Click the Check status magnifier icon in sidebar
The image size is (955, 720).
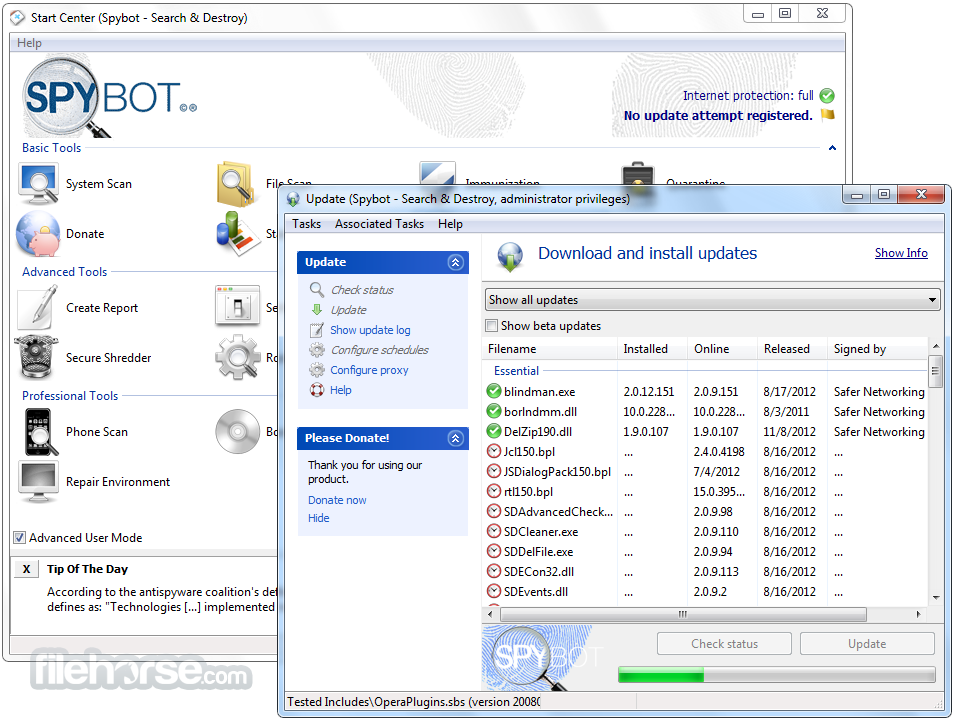pos(317,289)
